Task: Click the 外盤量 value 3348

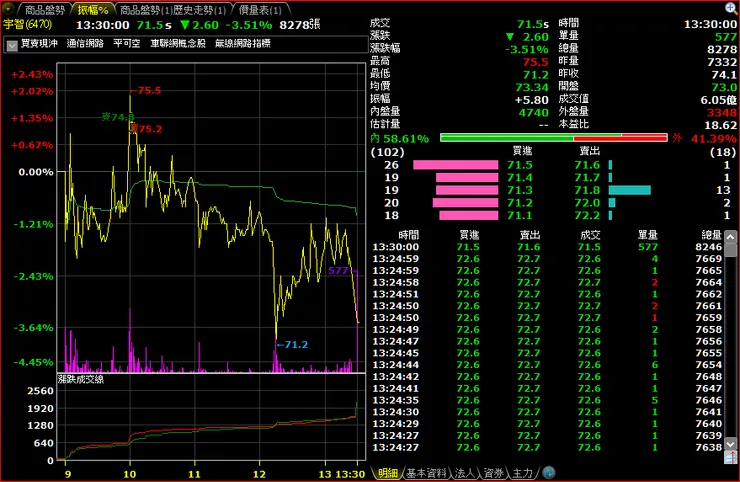Action: 721,112
